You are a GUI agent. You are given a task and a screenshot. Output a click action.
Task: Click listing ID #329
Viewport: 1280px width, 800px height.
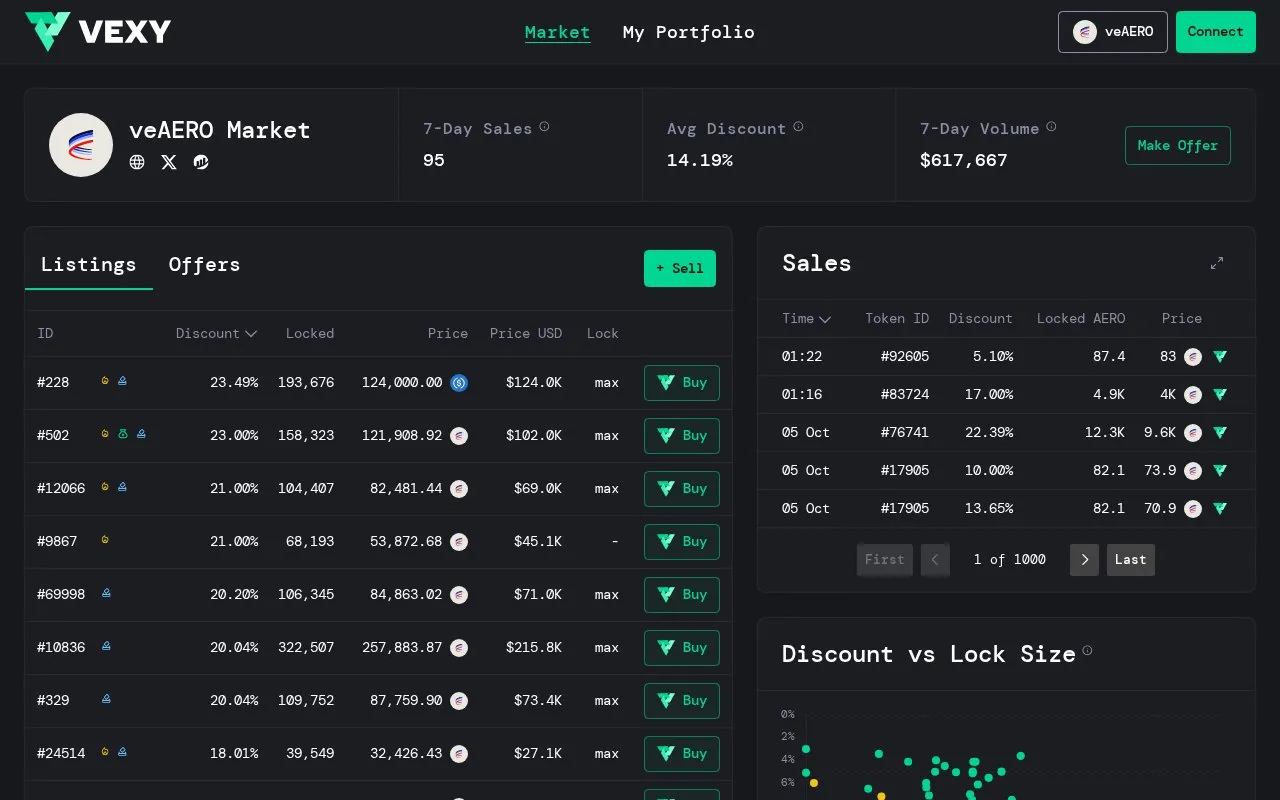click(53, 700)
